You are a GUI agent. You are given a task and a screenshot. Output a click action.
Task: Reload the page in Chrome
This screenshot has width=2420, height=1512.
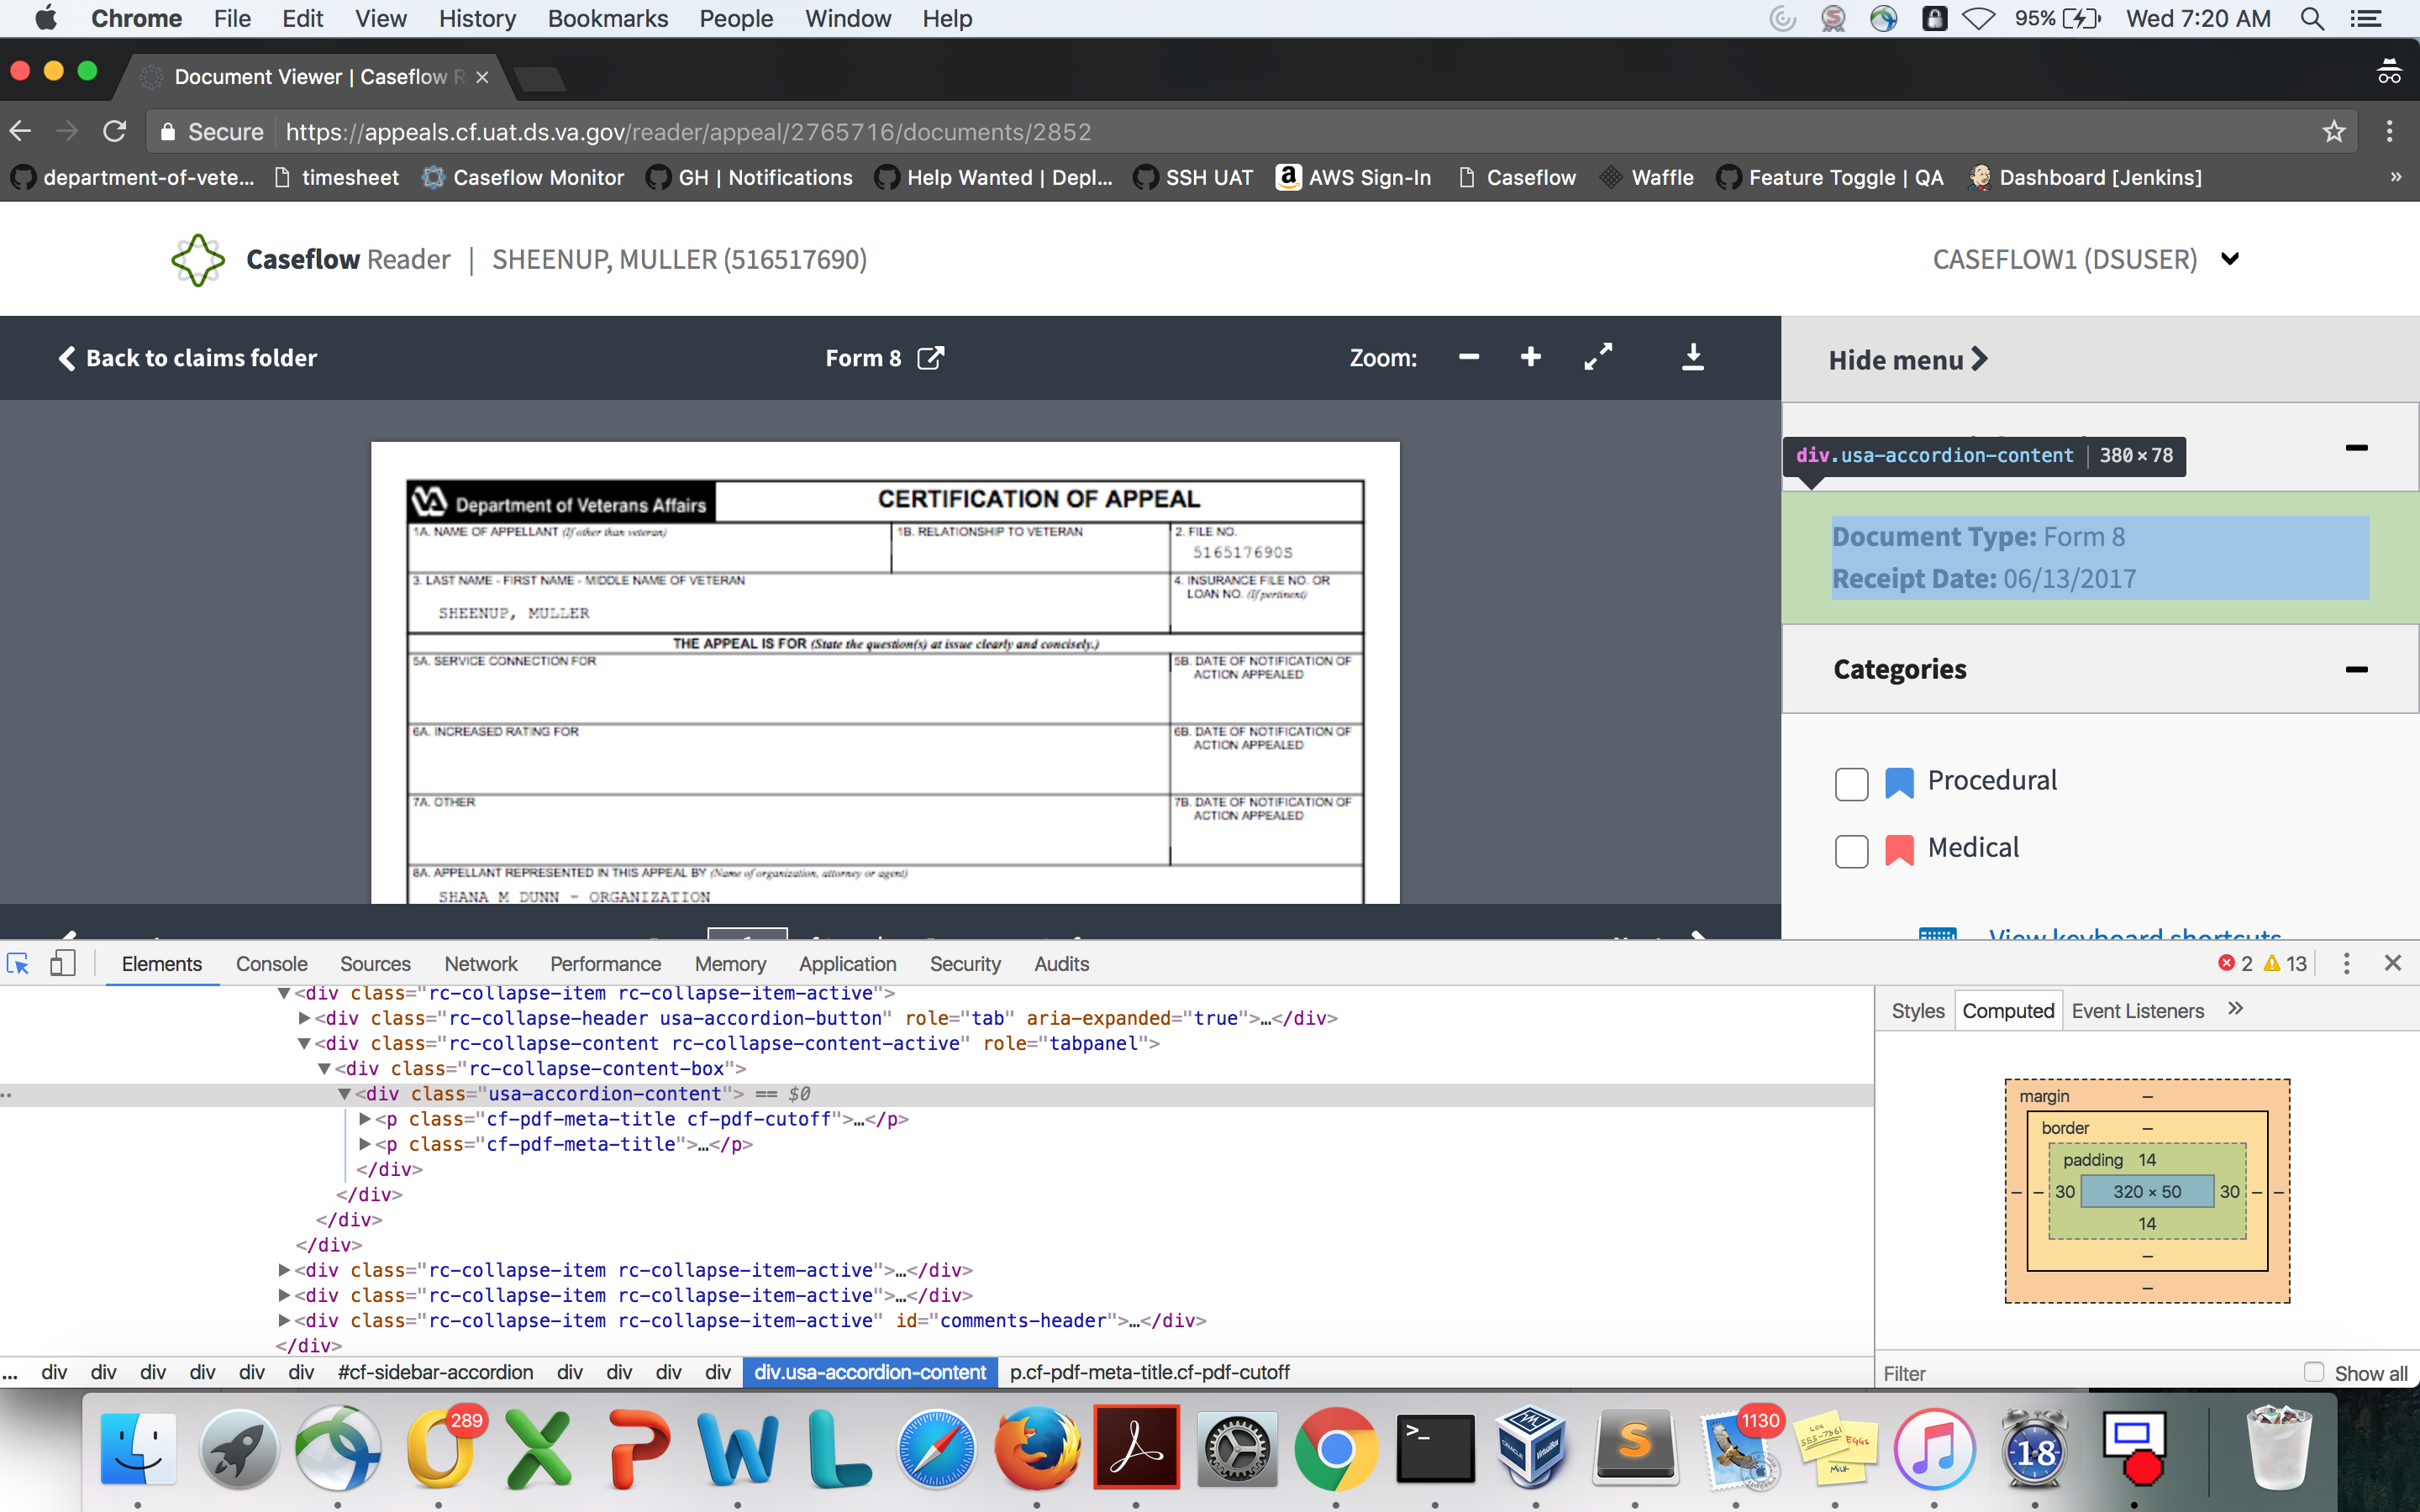tap(115, 132)
